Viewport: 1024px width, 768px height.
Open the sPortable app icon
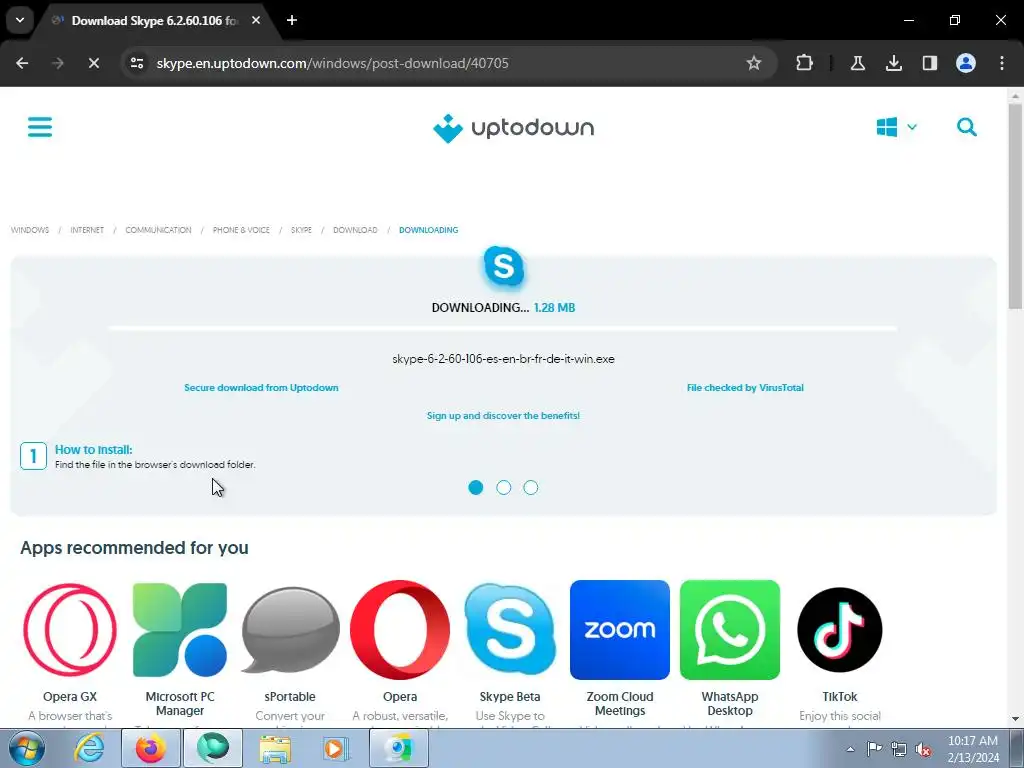(290, 630)
